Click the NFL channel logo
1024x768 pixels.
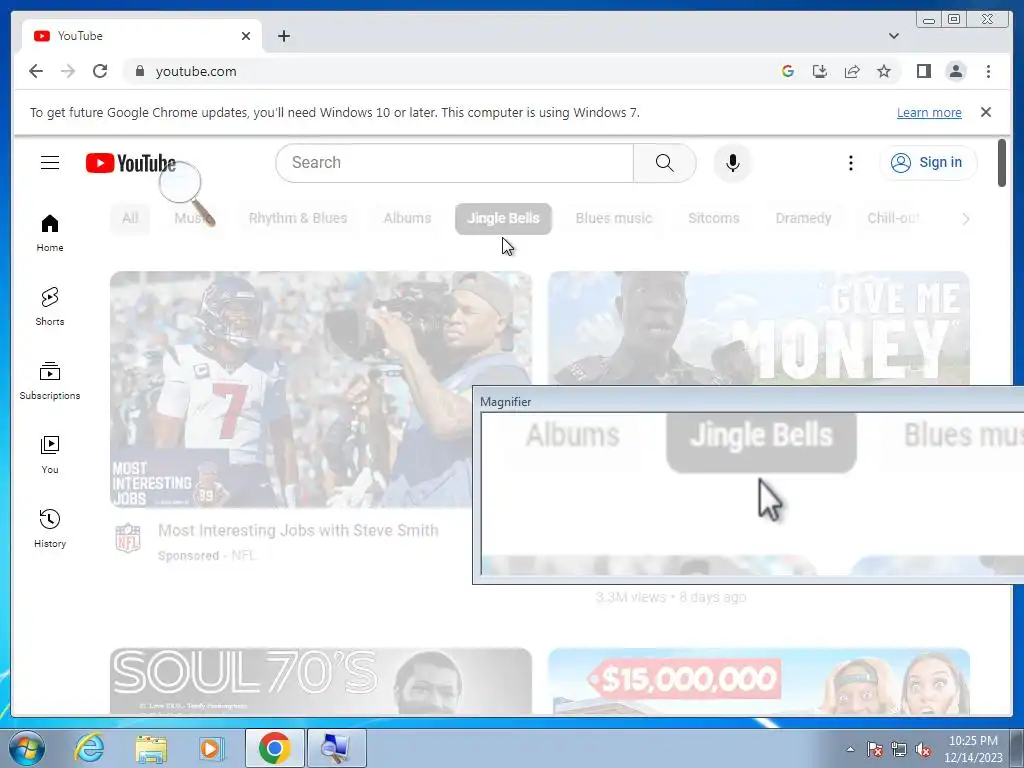coord(128,538)
